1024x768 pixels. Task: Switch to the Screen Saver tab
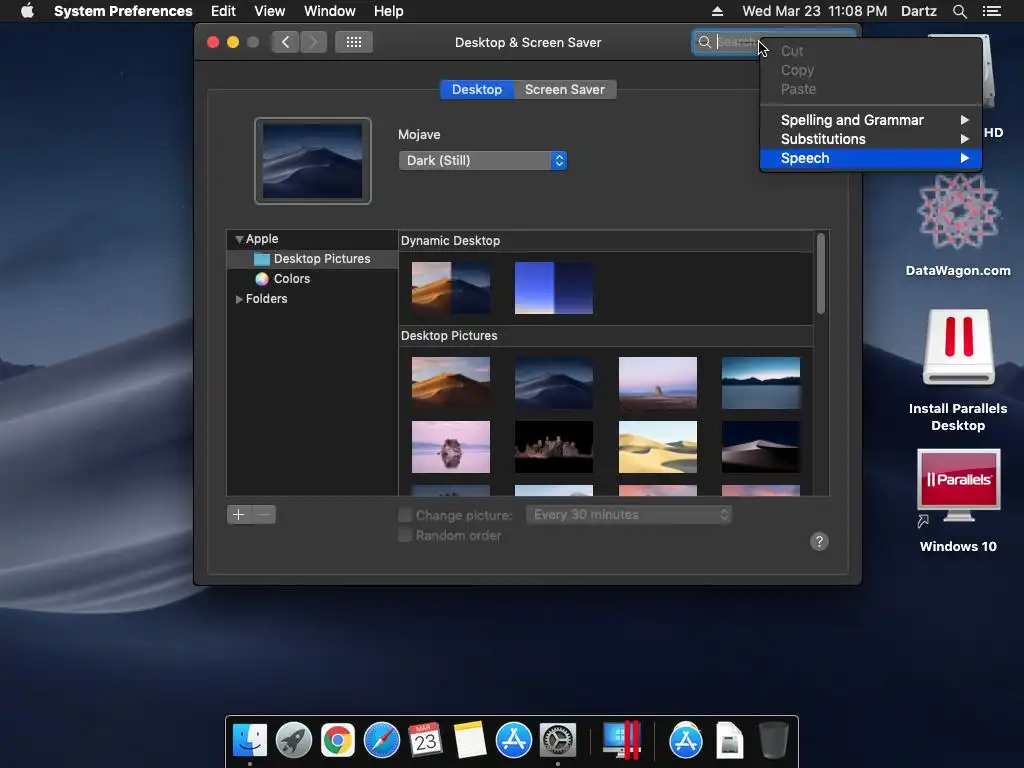(x=565, y=89)
